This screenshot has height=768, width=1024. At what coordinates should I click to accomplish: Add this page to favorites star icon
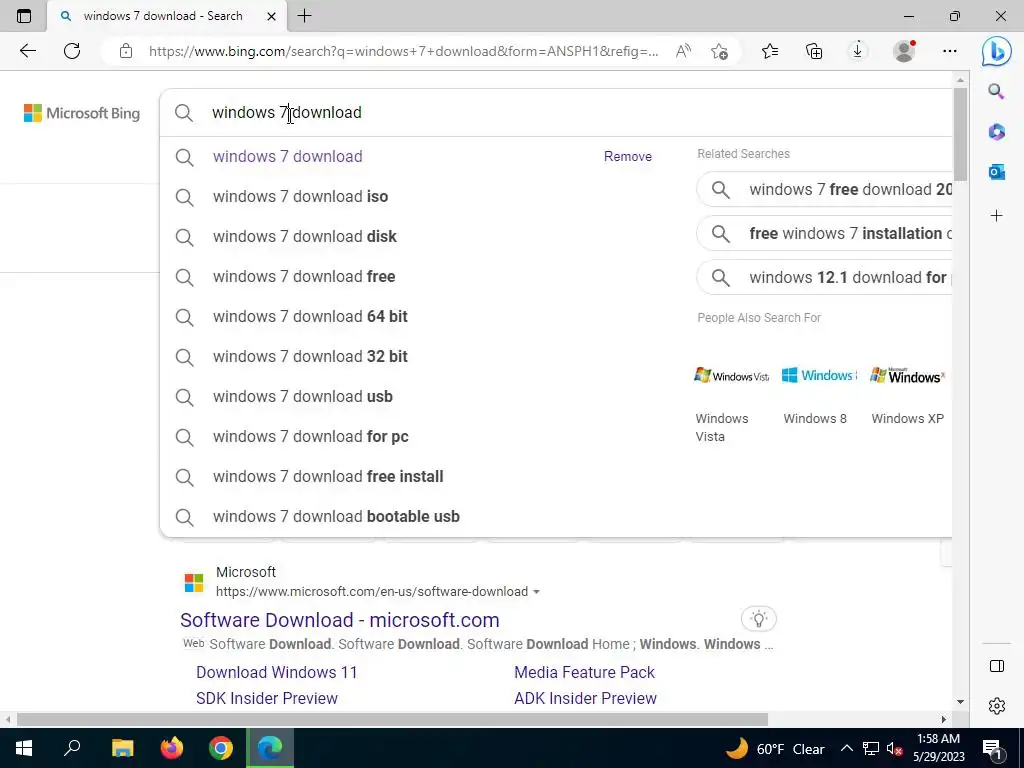point(720,51)
